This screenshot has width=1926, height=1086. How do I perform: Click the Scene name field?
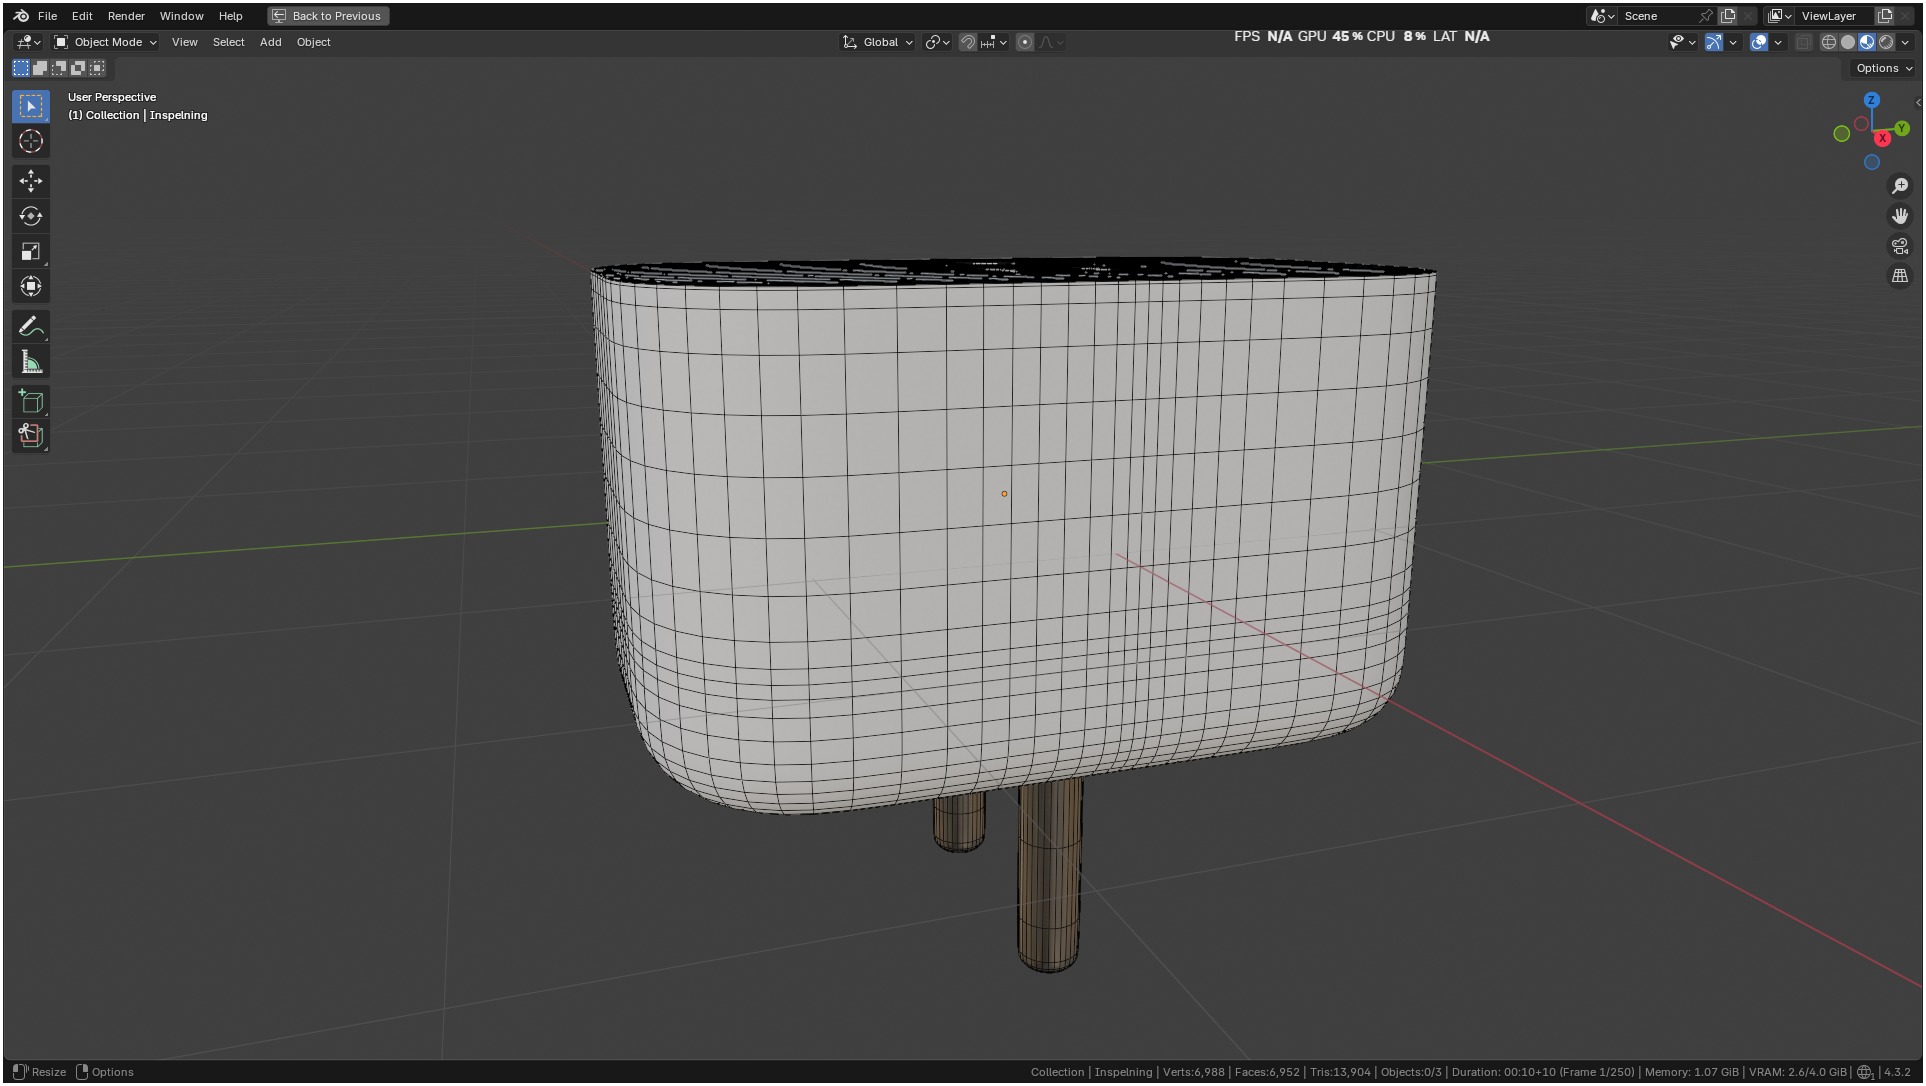[1657, 16]
